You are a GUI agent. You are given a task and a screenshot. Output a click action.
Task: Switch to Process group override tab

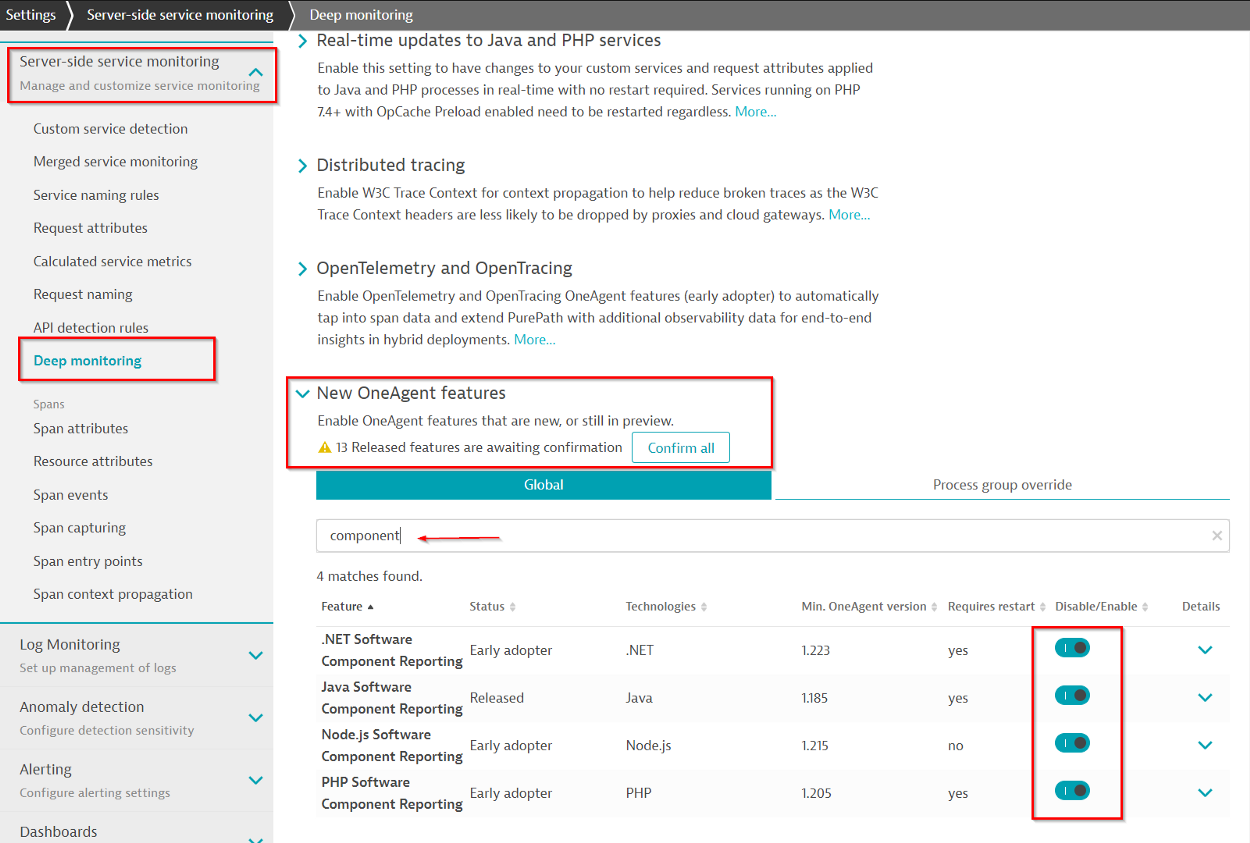pos(1002,485)
